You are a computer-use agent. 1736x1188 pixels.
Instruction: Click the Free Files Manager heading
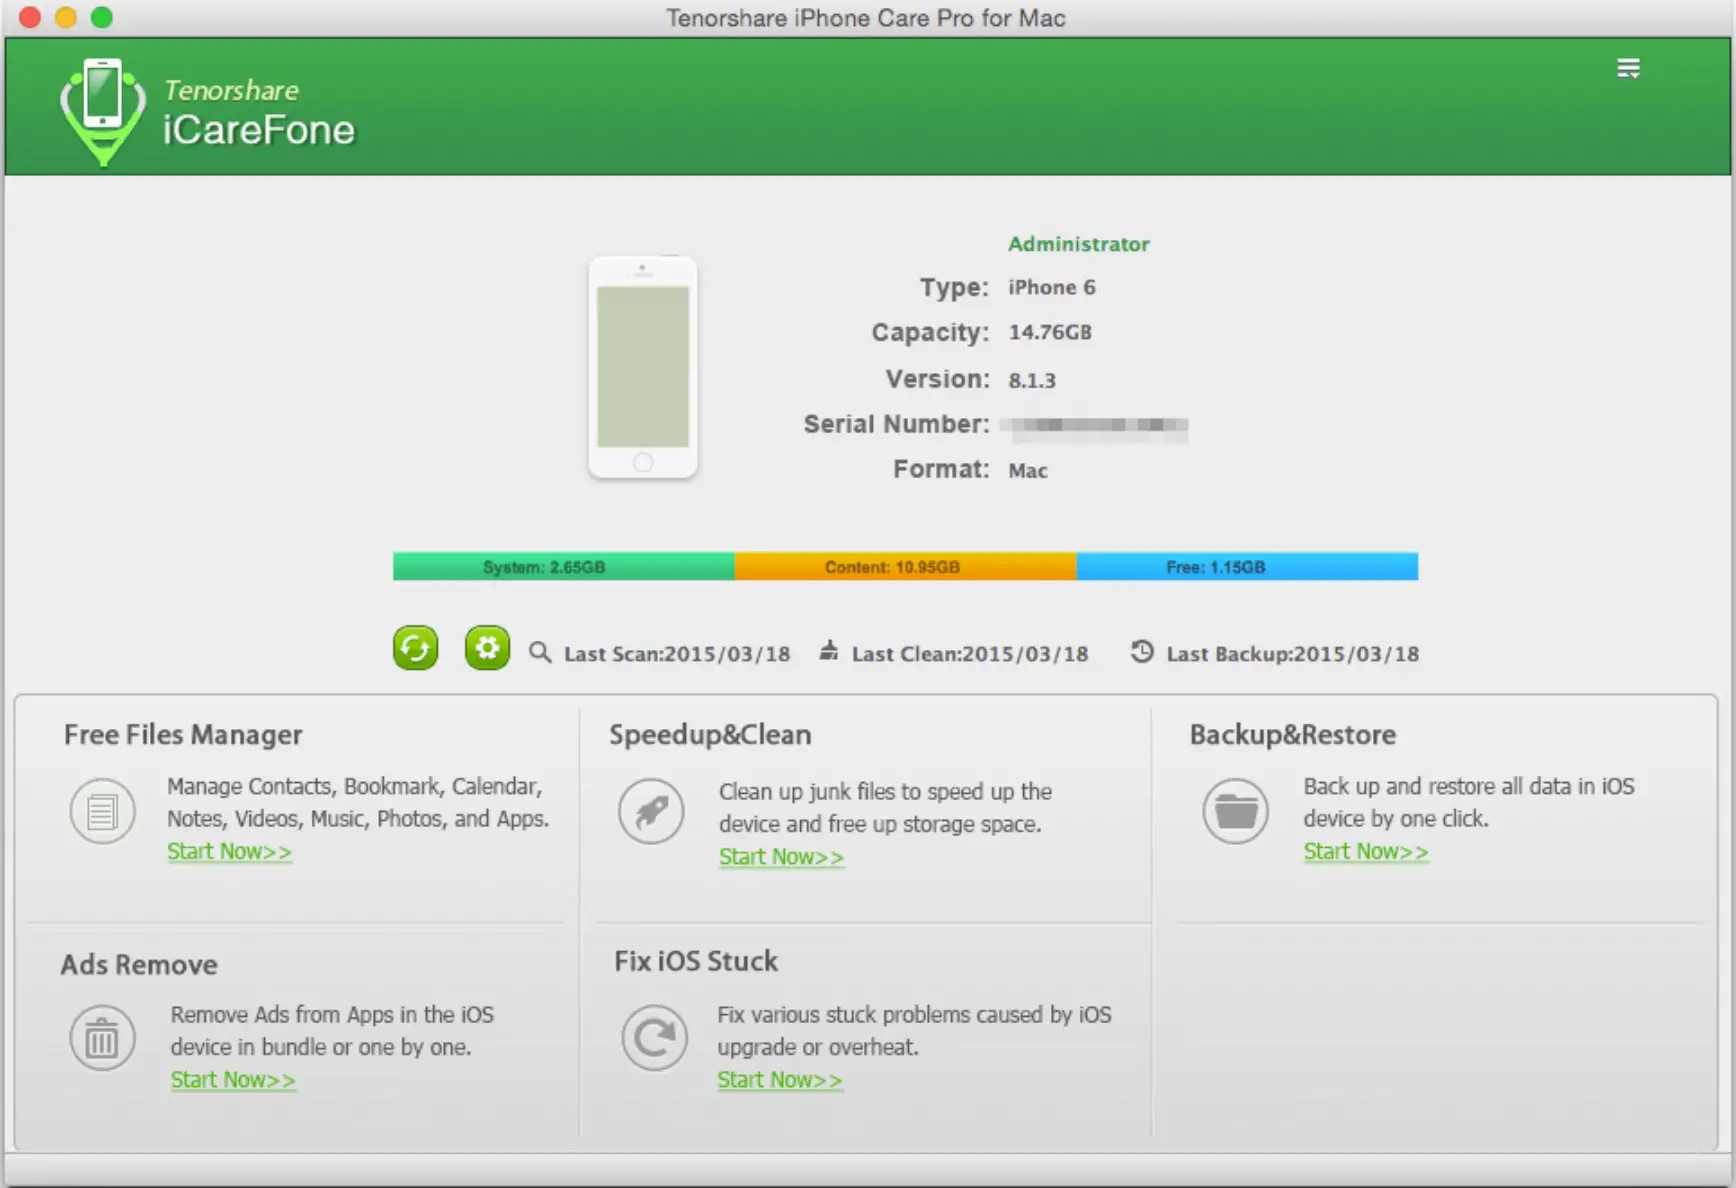(183, 735)
